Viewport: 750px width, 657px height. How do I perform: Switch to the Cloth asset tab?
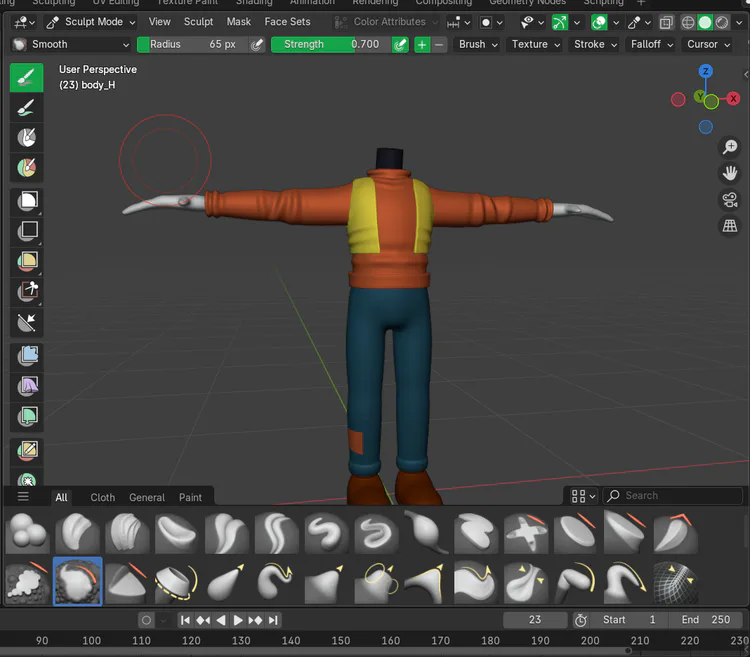(x=103, y=497)
